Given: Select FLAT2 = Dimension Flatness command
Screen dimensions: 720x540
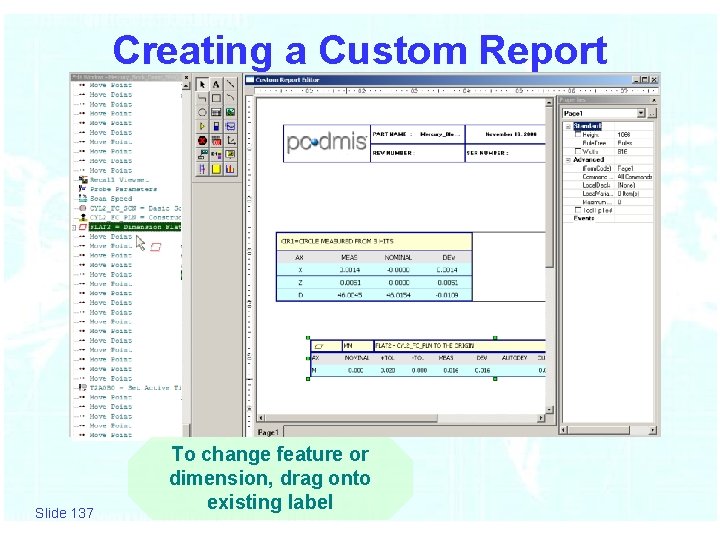Looking at the screenshot, I should point(135,227).
